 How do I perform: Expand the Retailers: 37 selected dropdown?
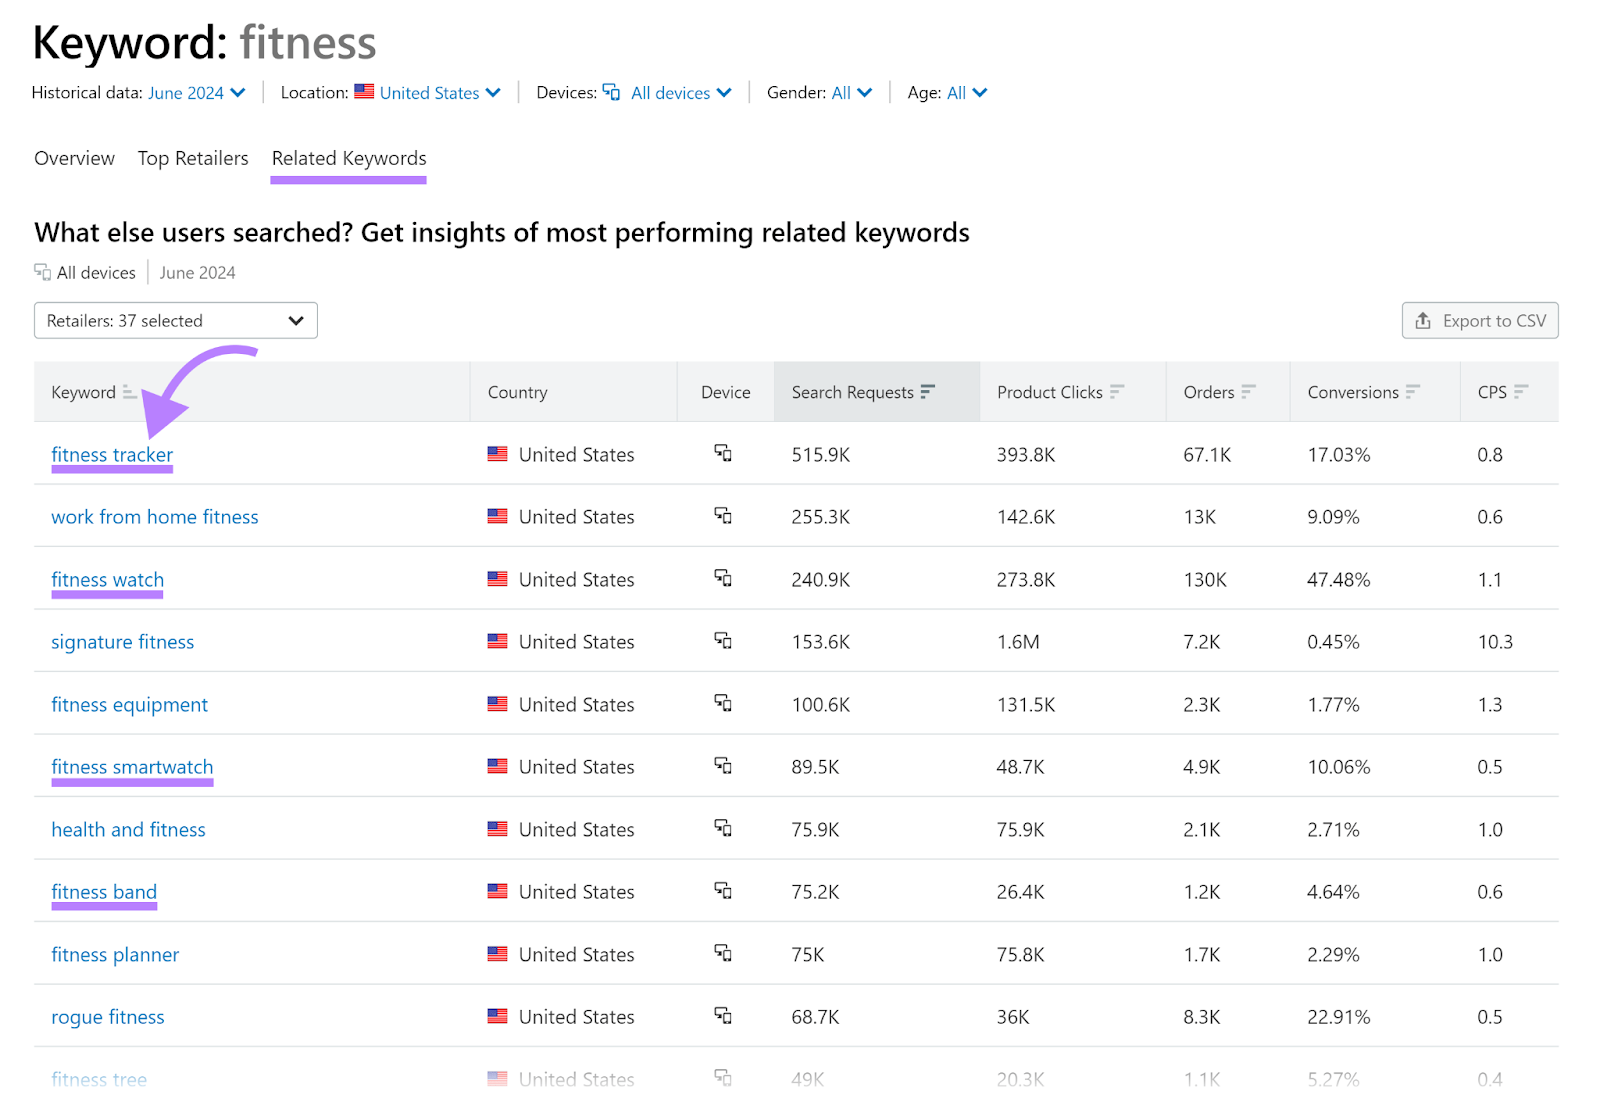[x=175, y=320]
